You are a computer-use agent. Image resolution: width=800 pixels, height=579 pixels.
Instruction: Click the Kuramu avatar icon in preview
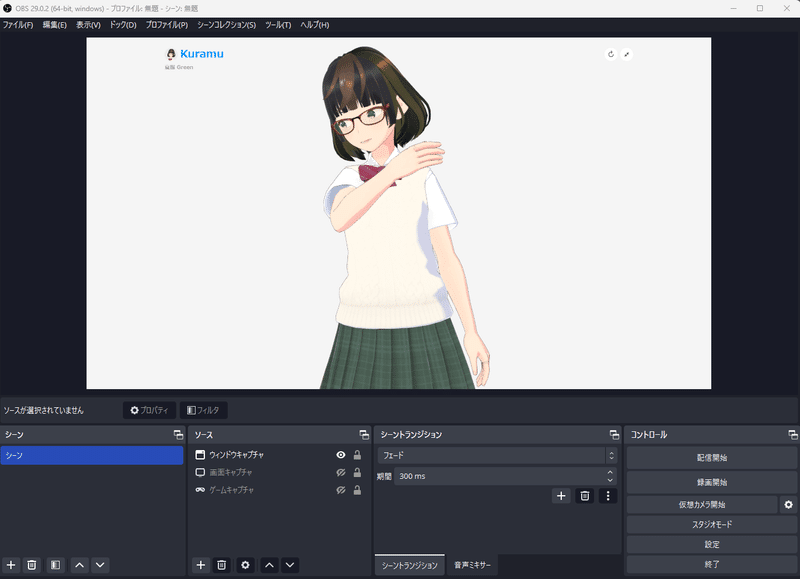click(x=171, y=54)
